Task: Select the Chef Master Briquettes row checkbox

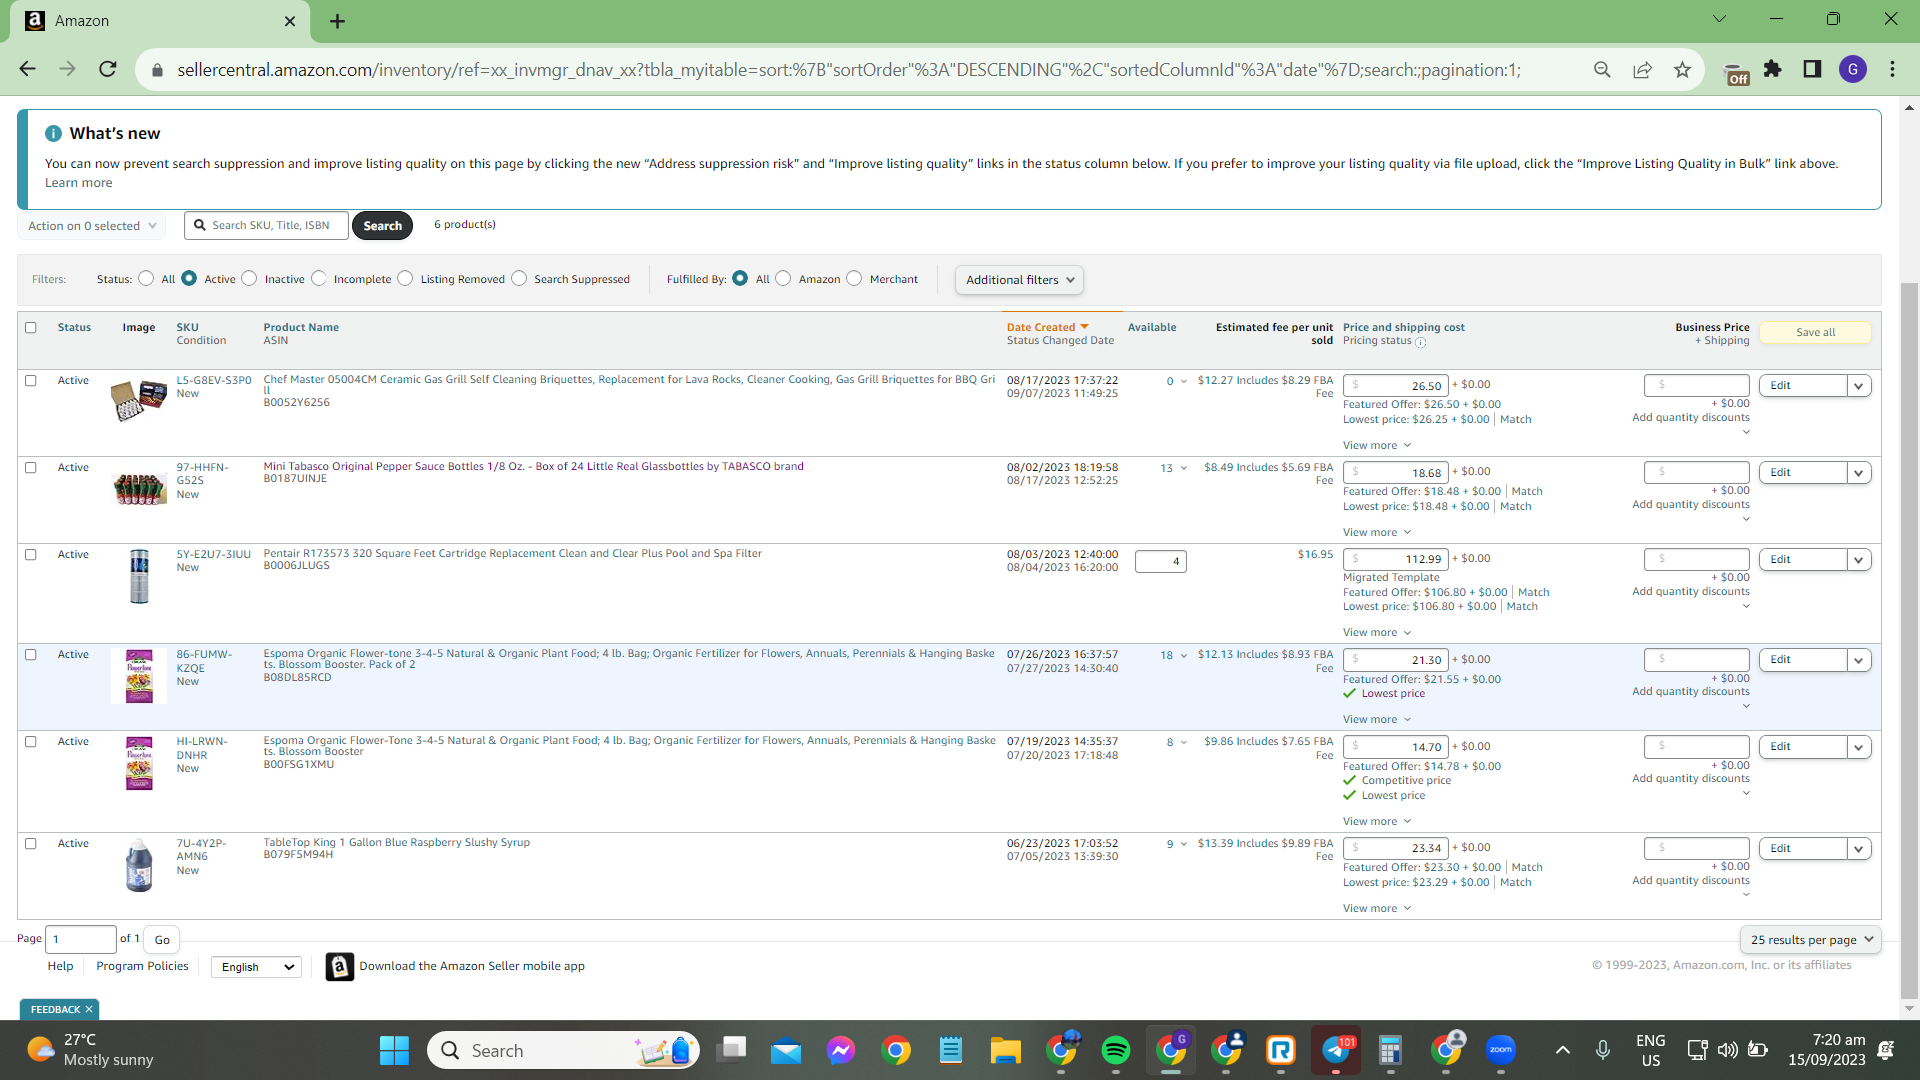Action: 31,381
